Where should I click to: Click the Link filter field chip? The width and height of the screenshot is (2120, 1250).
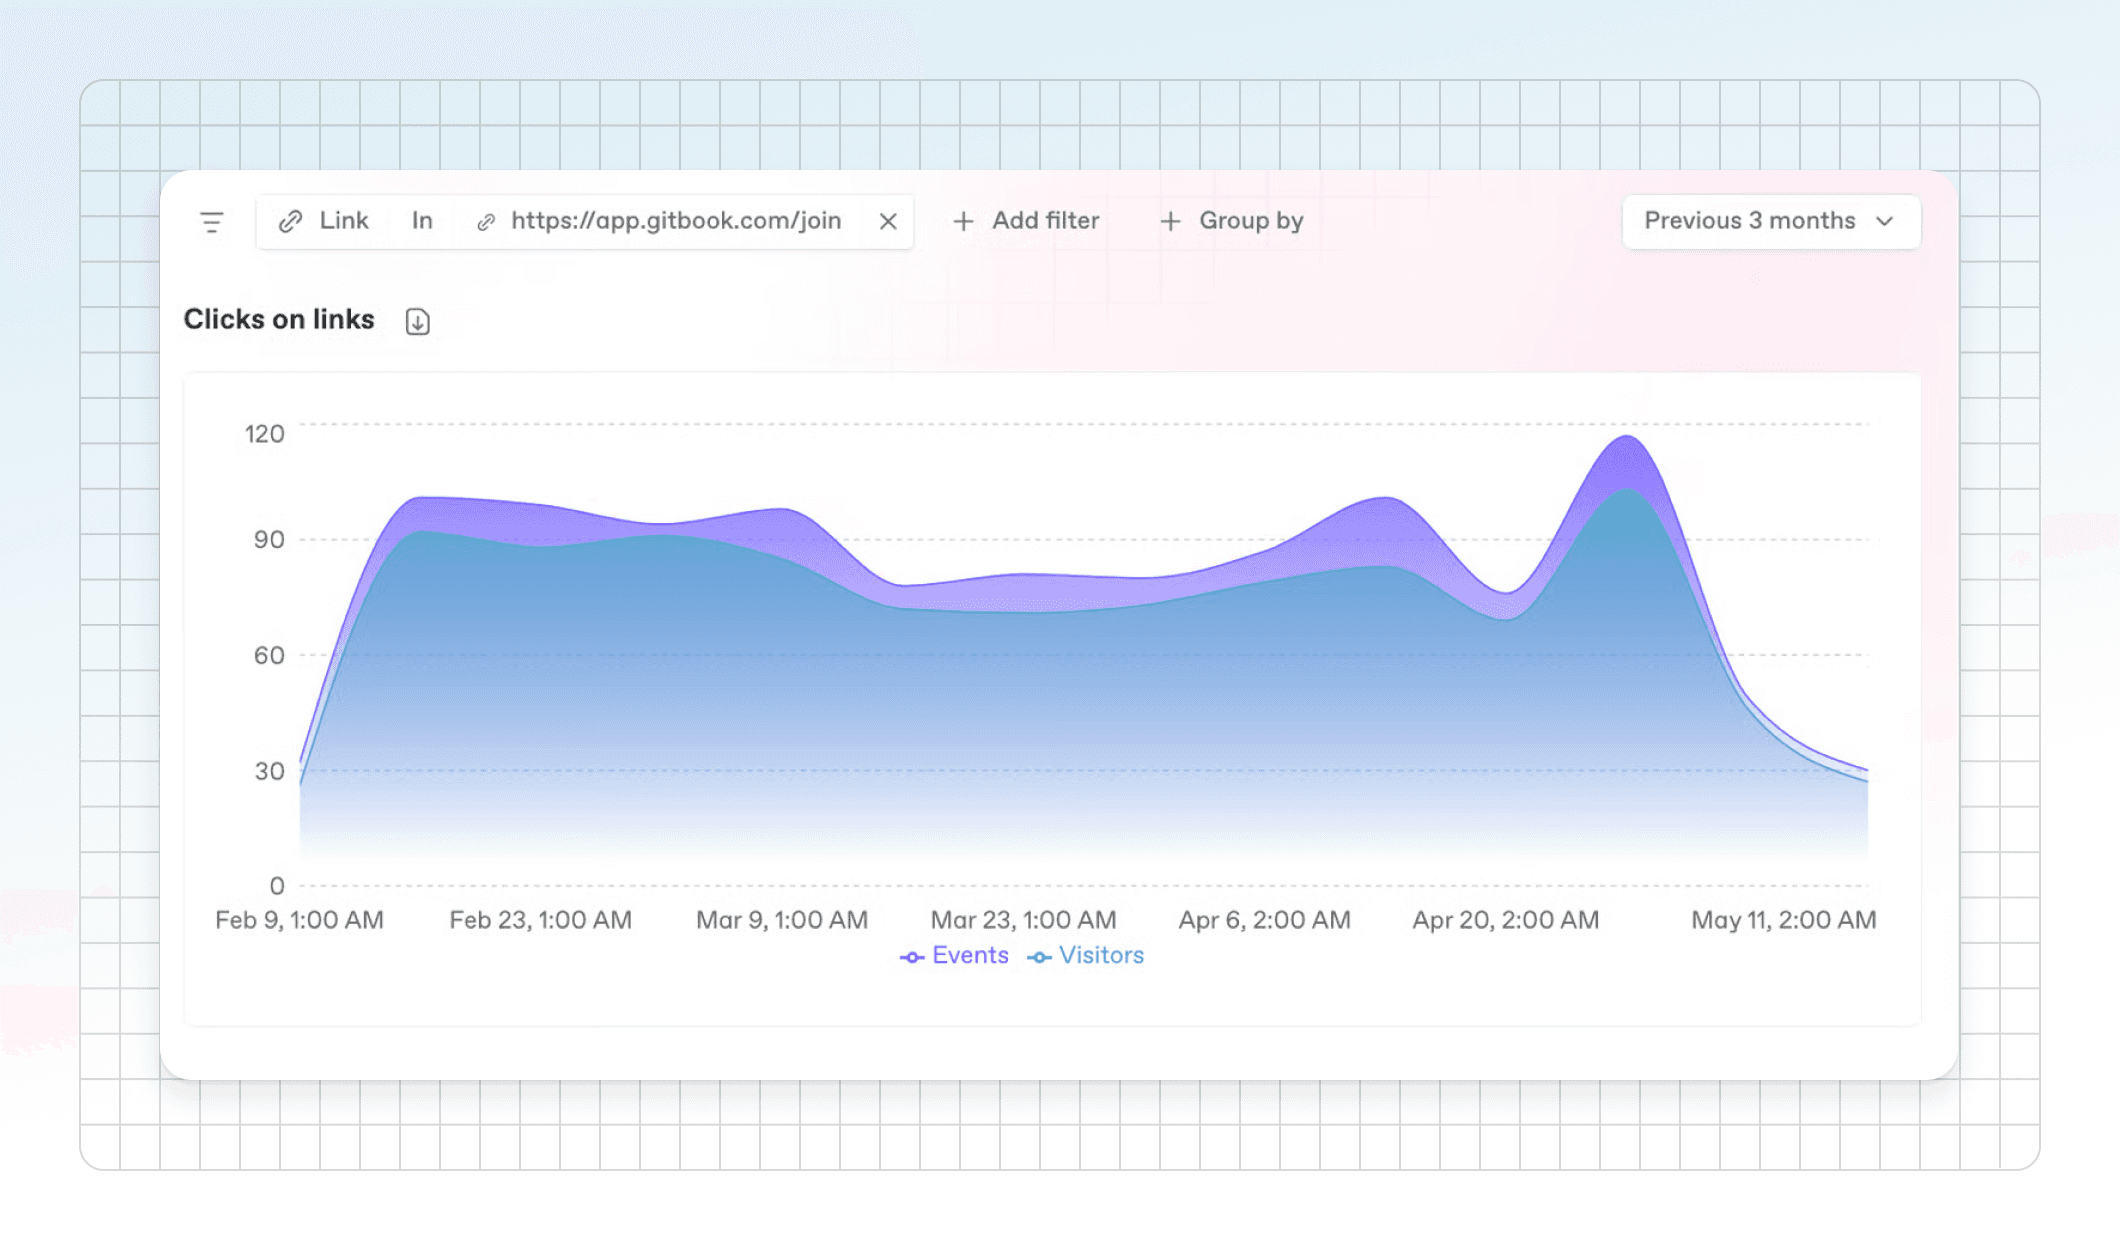[x=324, y=221]
